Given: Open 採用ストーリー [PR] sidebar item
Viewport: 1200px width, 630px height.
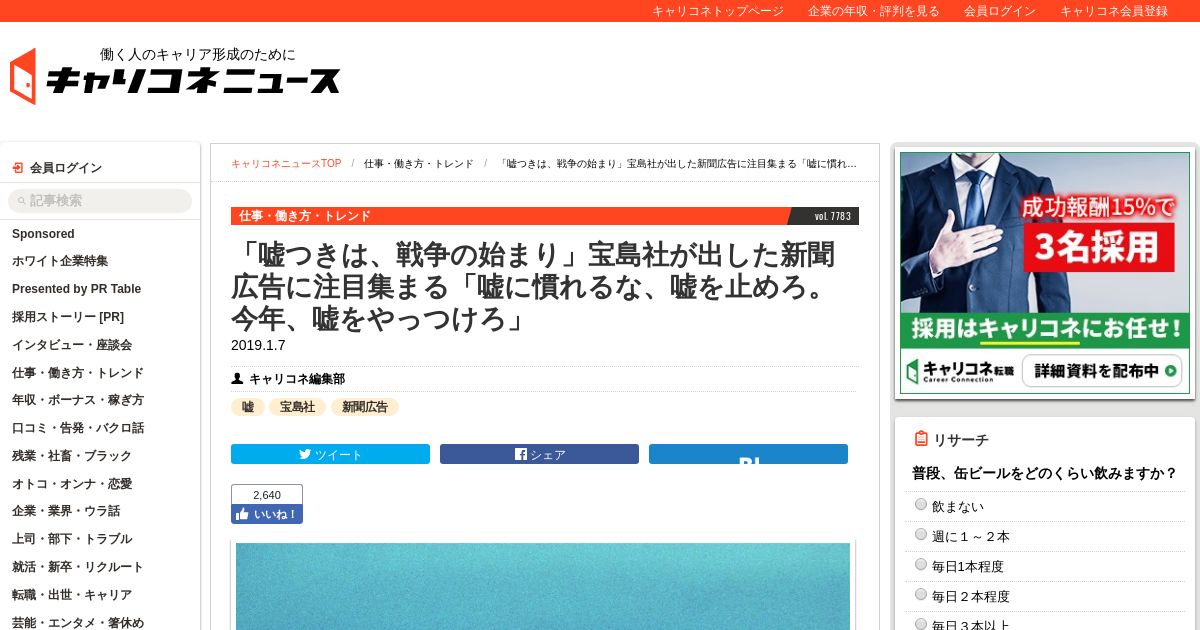Looking at the screenshot, I should pos(68,317).
